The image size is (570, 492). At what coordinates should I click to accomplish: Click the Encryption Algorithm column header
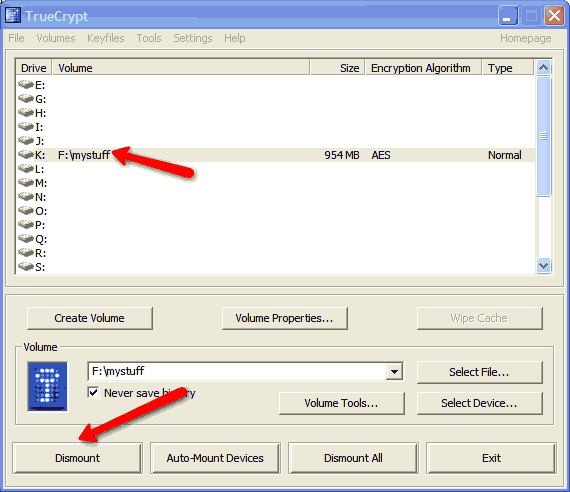click(x=424, y=68)
